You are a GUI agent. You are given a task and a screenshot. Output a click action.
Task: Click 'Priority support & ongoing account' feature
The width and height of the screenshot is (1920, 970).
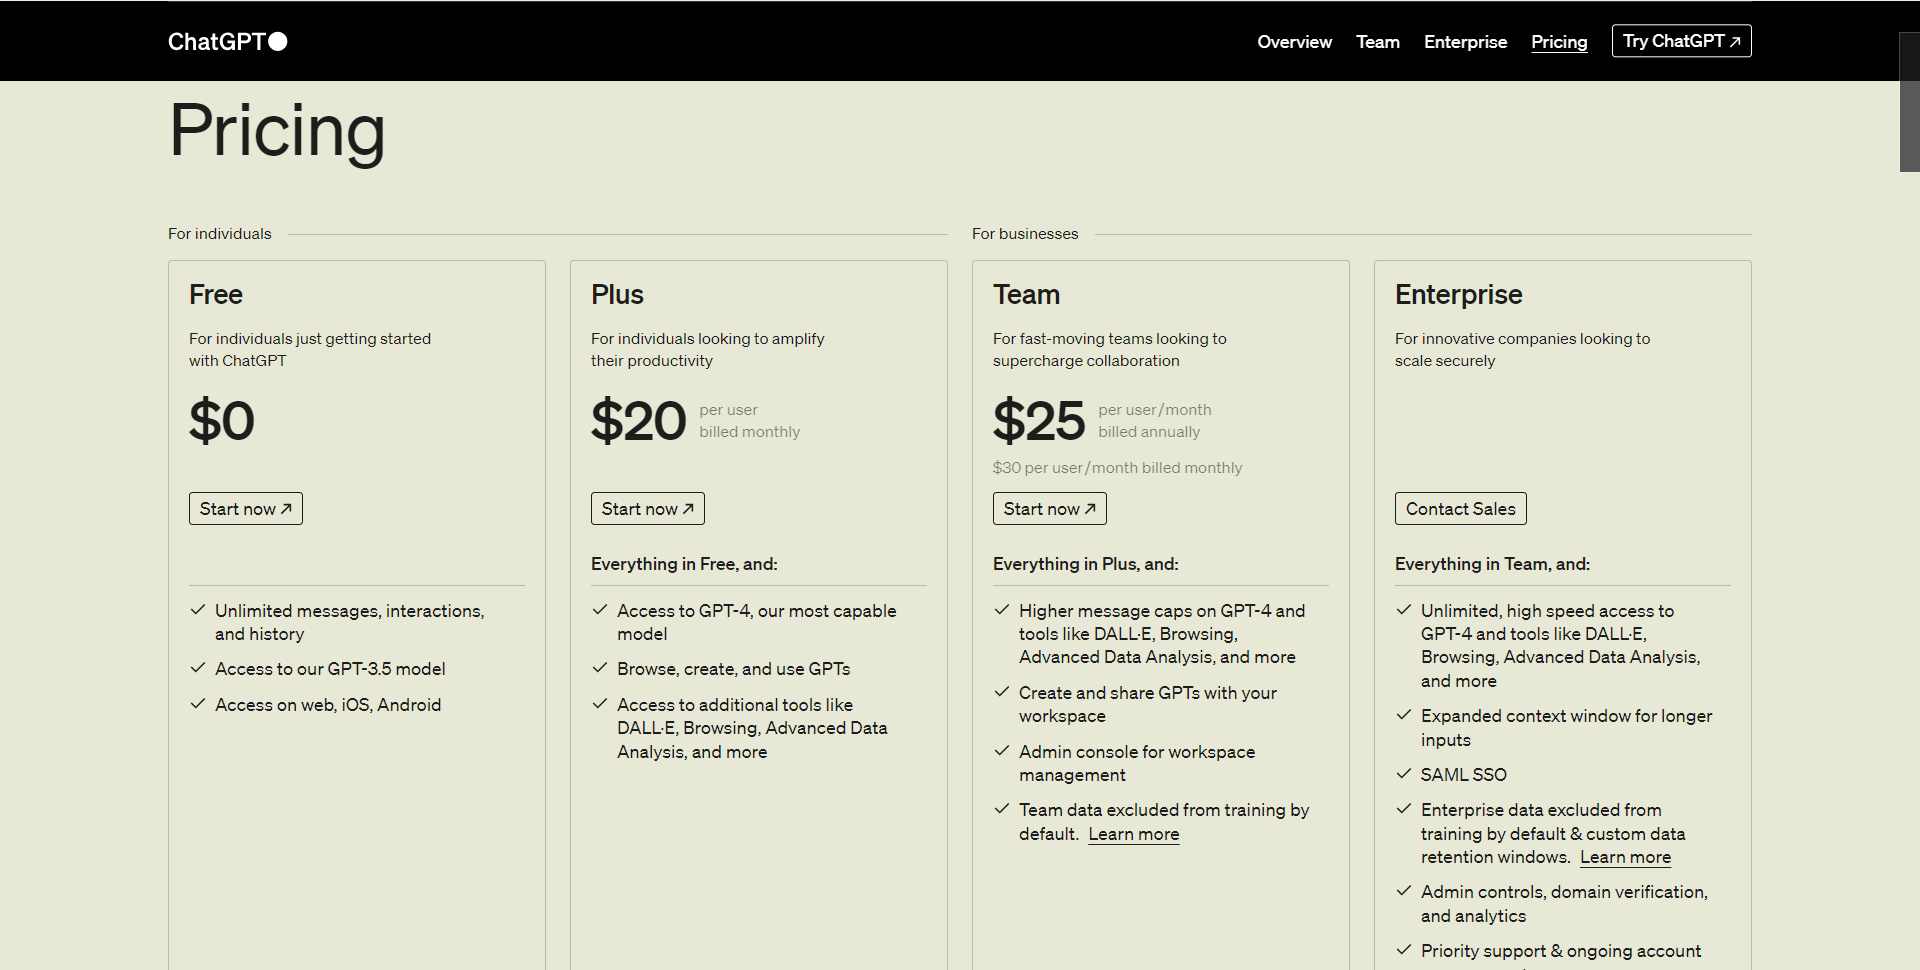pos(1561,951)
